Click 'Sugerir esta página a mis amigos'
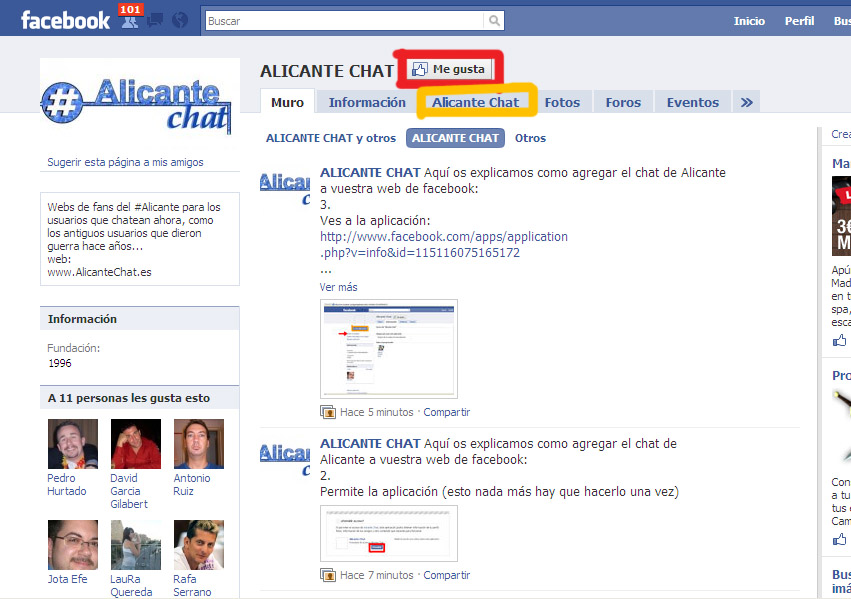The width and height of the screenshot is (851, 599). [125, 162]
